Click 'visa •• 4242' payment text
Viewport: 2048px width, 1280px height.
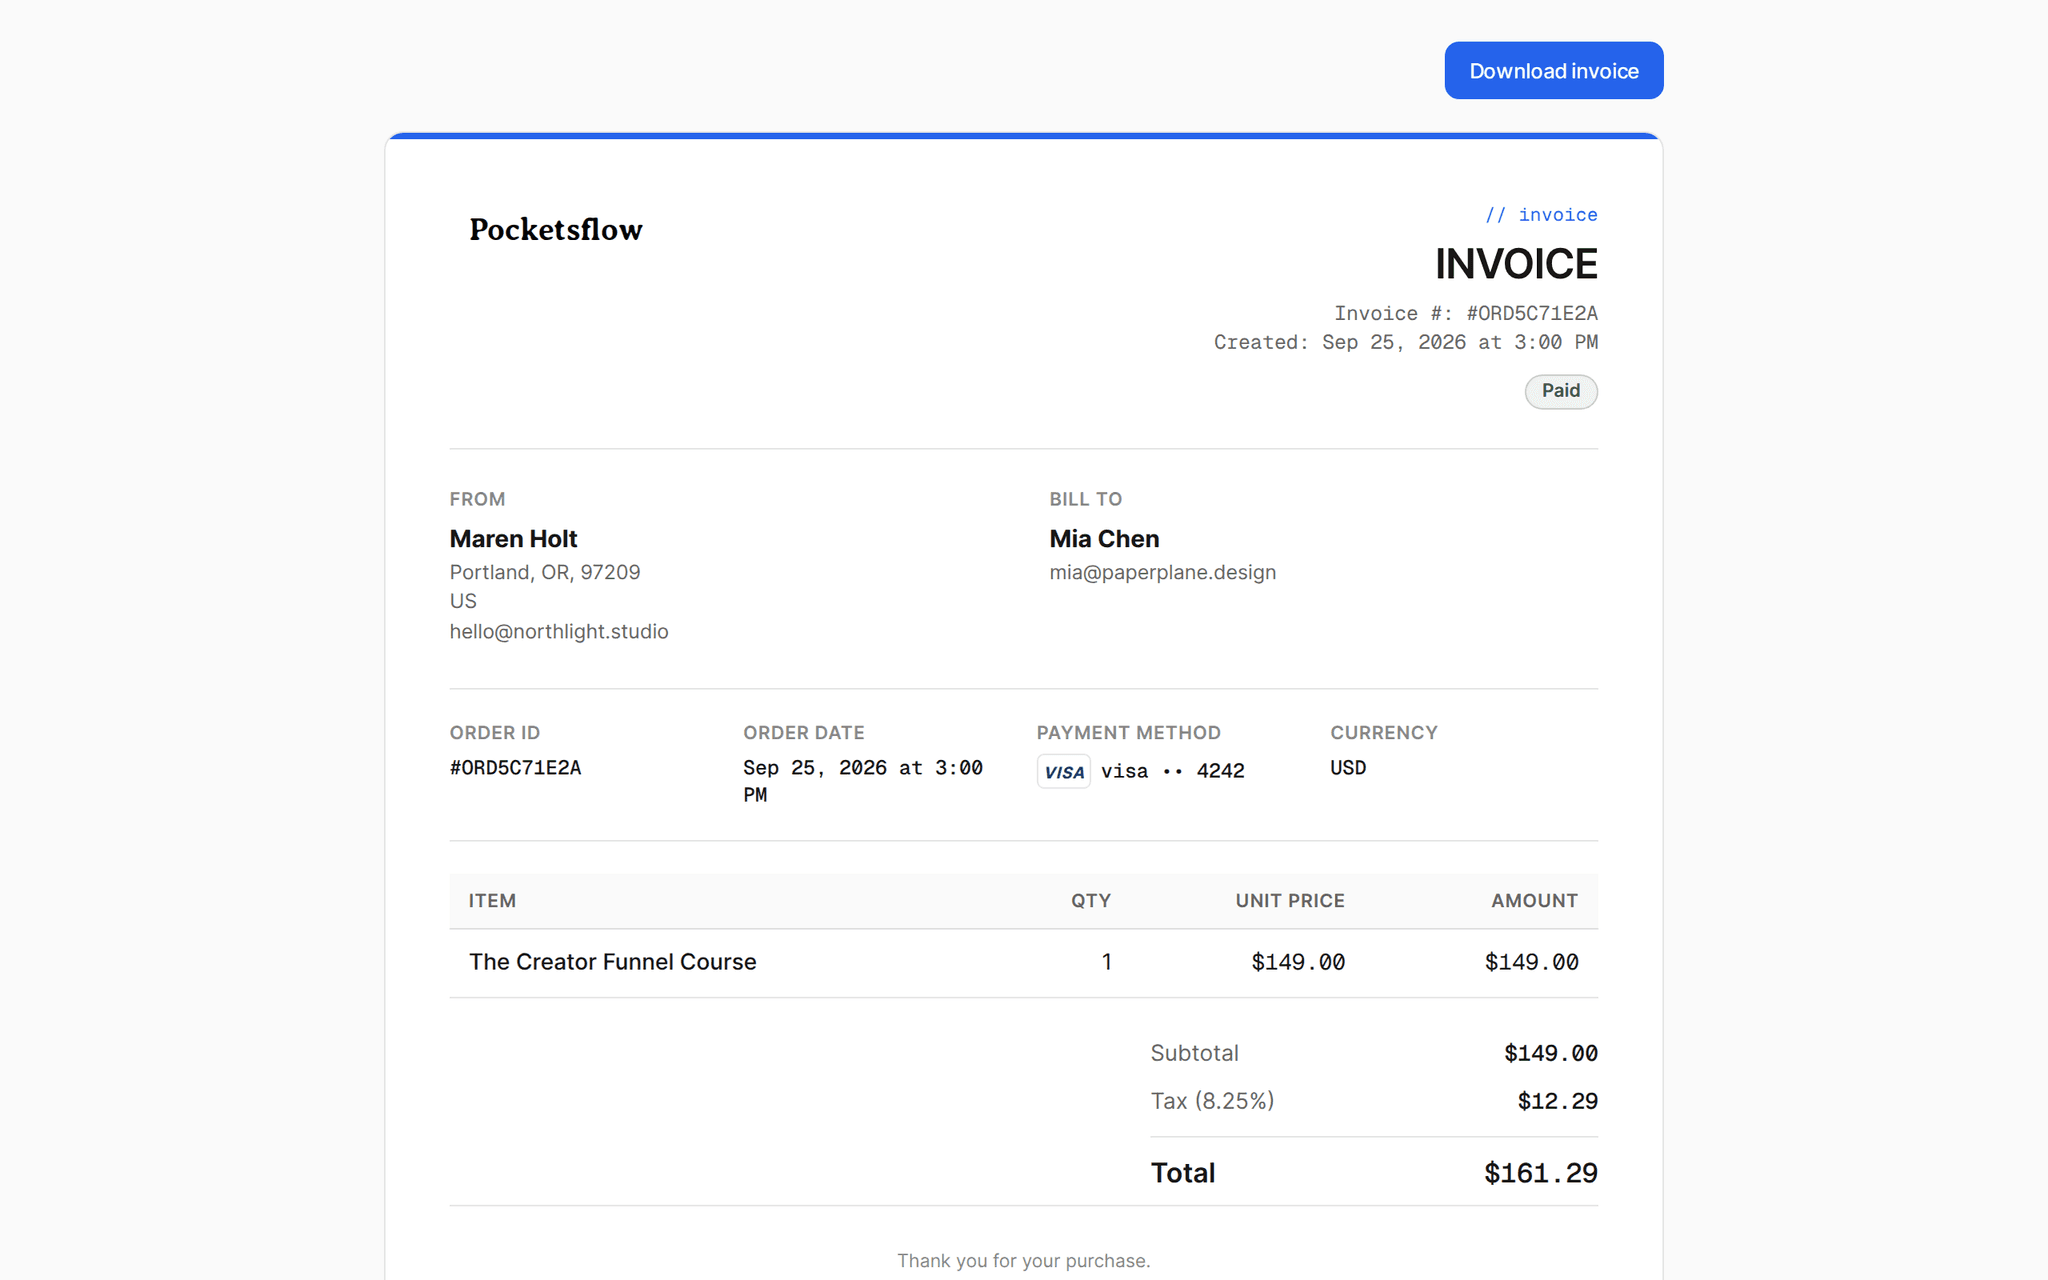tap(1173, 771)
